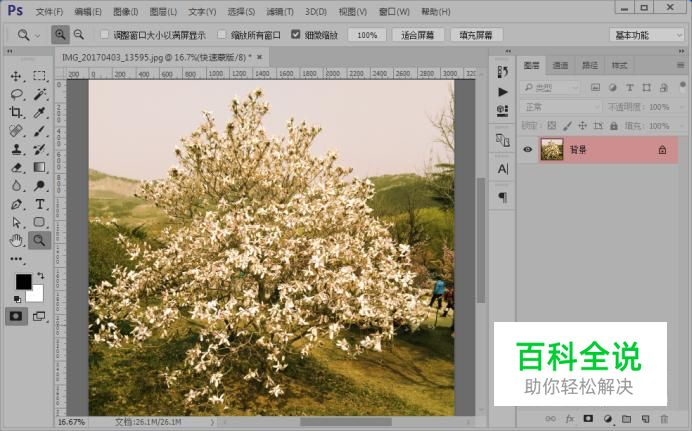Select the Shape tool
Screen dimensions: 692x431
[x=39, y=222]
